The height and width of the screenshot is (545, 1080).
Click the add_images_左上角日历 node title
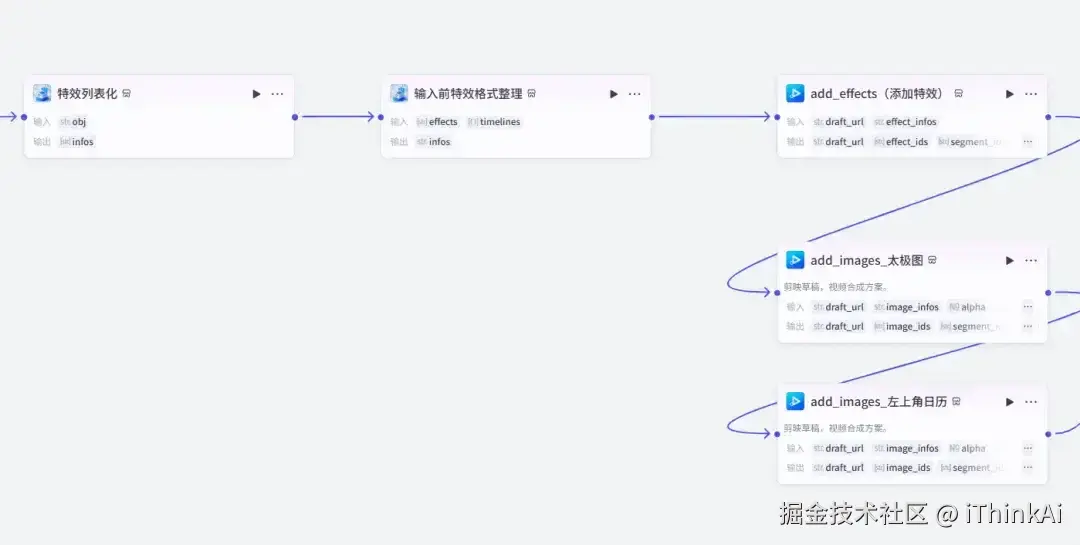(879, 402)
